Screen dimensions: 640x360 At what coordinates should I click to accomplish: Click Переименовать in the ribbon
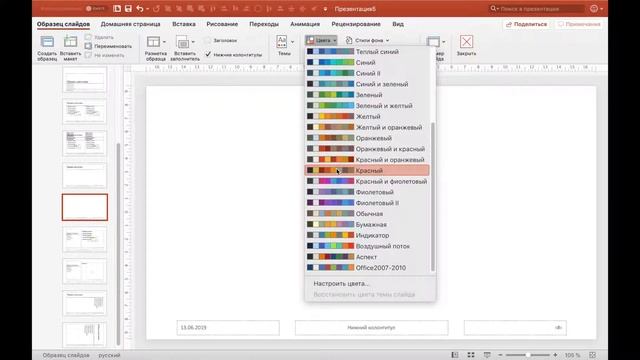[109, 46]
